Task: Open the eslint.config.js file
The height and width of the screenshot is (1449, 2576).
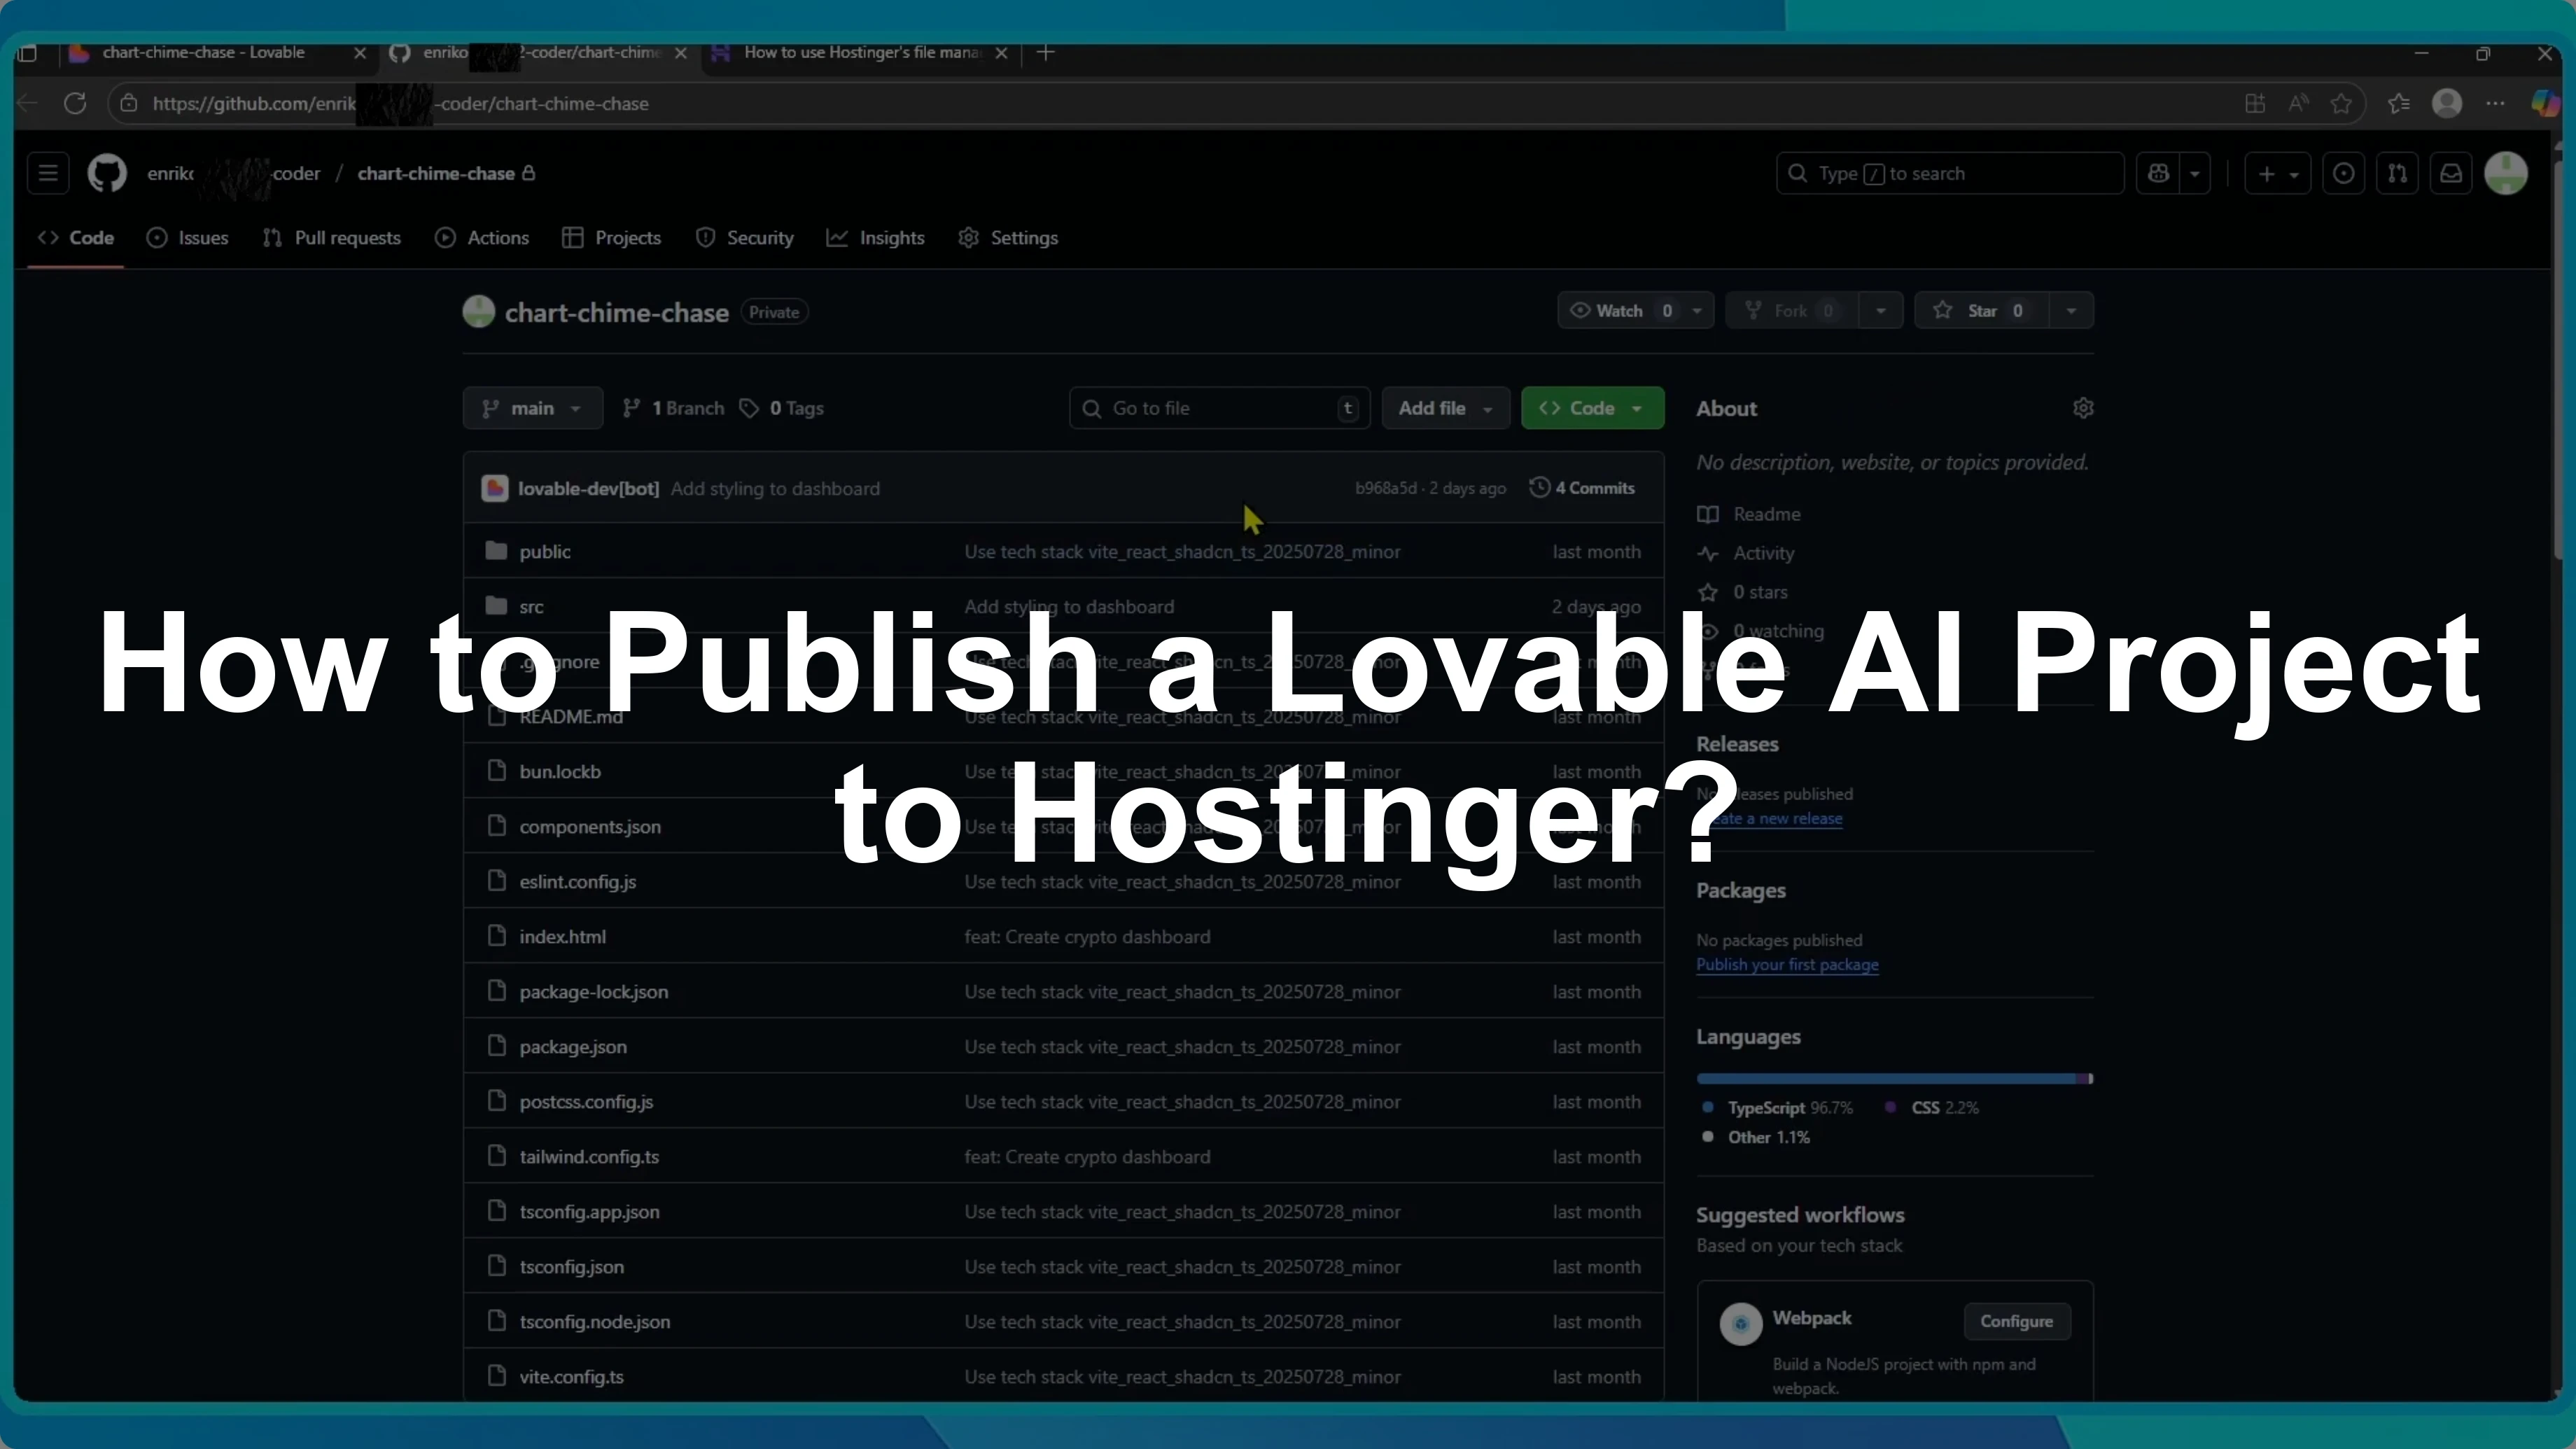Action: point(578,882)
